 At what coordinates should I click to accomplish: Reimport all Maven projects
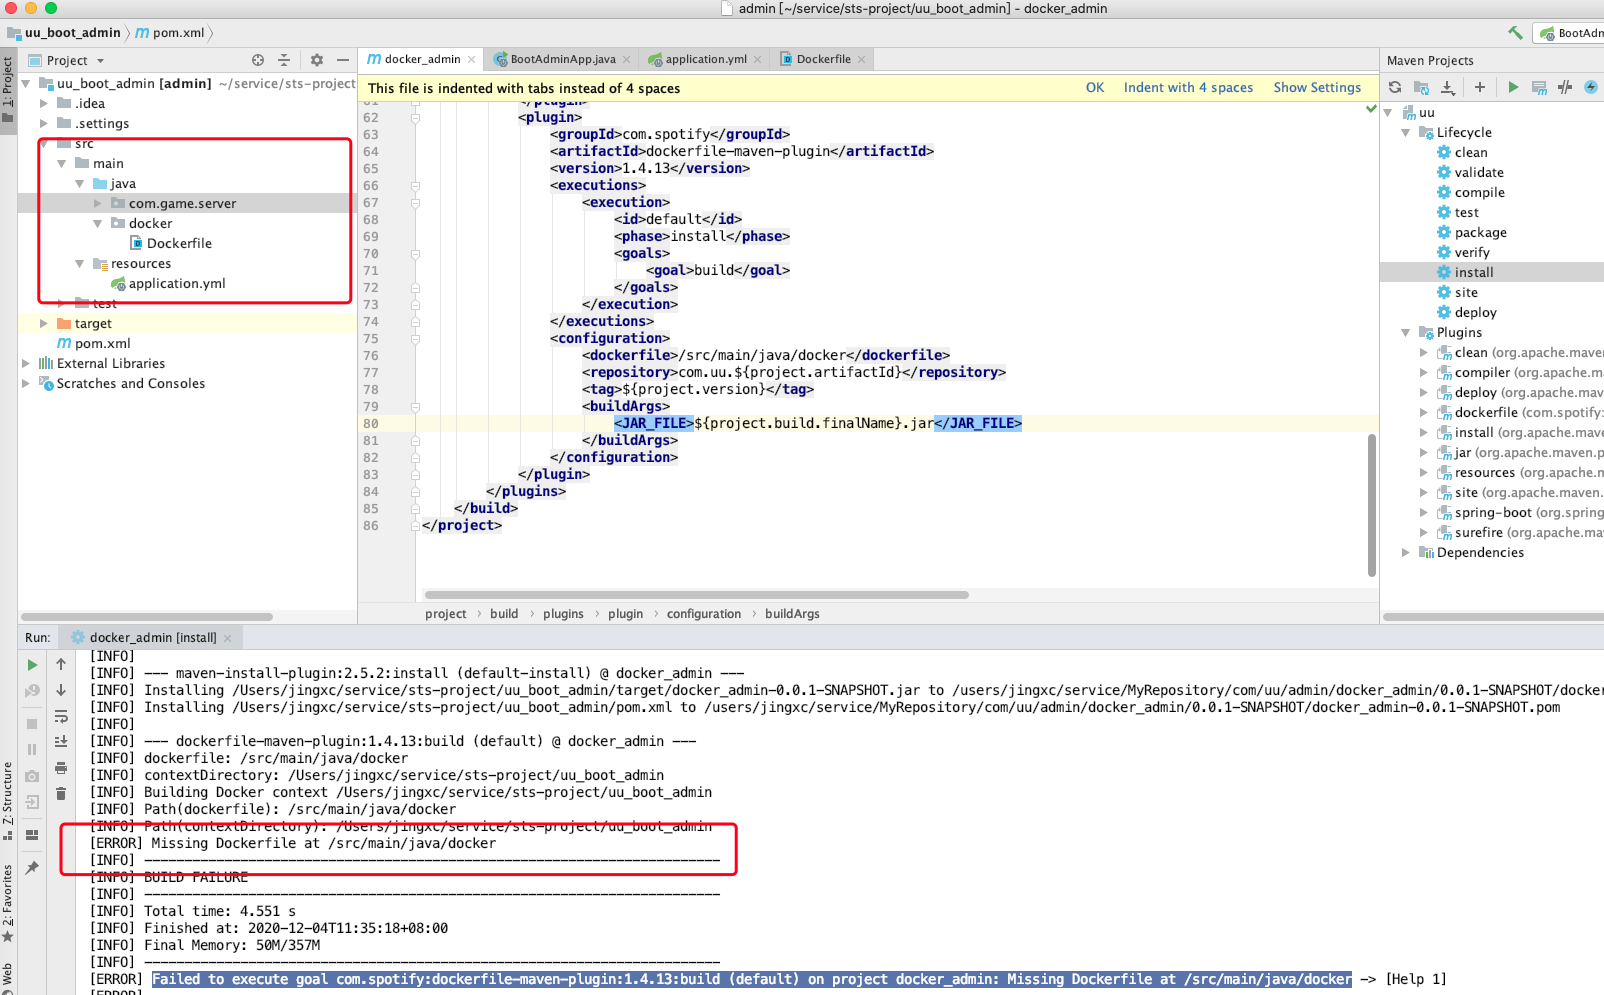[x=1395, y=87]
